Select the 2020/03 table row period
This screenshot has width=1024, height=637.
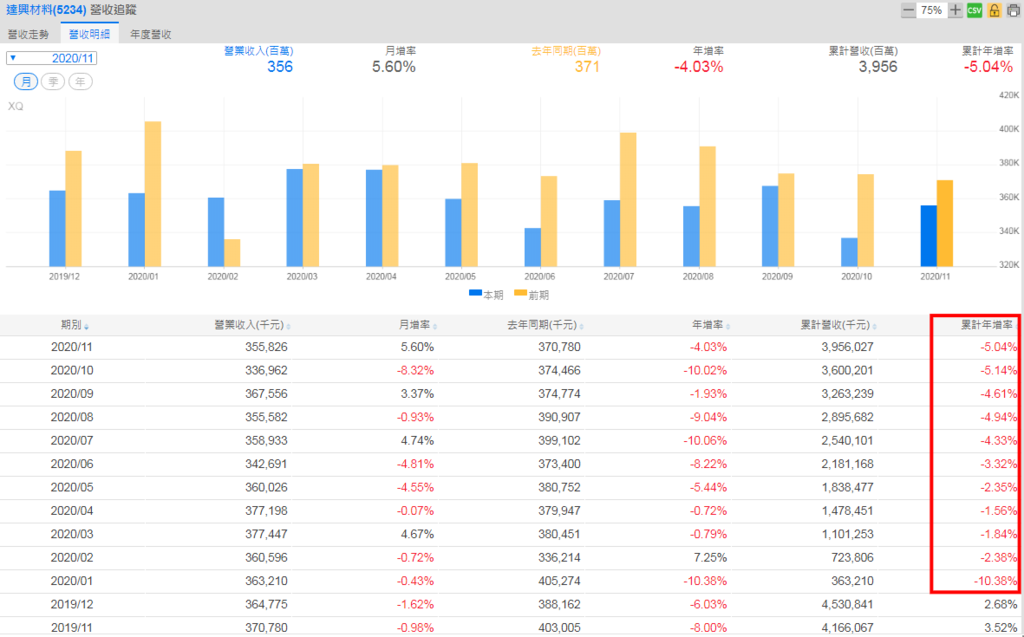[x=72, y=534]
